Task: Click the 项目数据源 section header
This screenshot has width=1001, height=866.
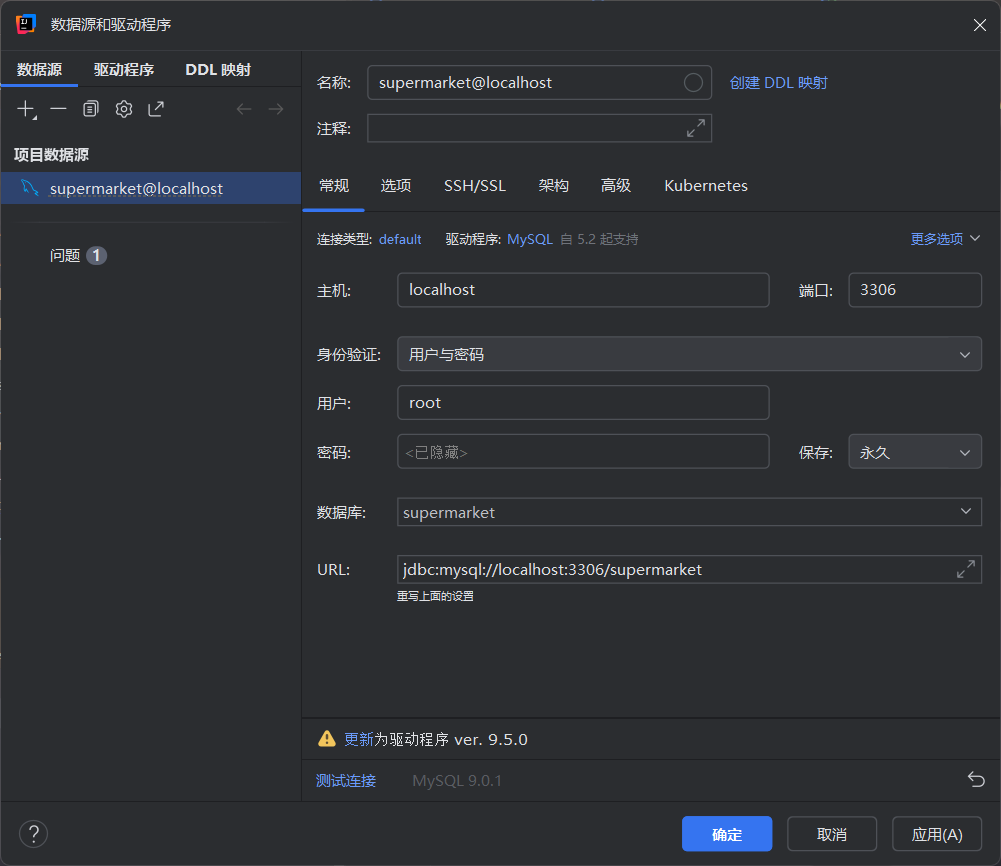Action: click(51, 154)
